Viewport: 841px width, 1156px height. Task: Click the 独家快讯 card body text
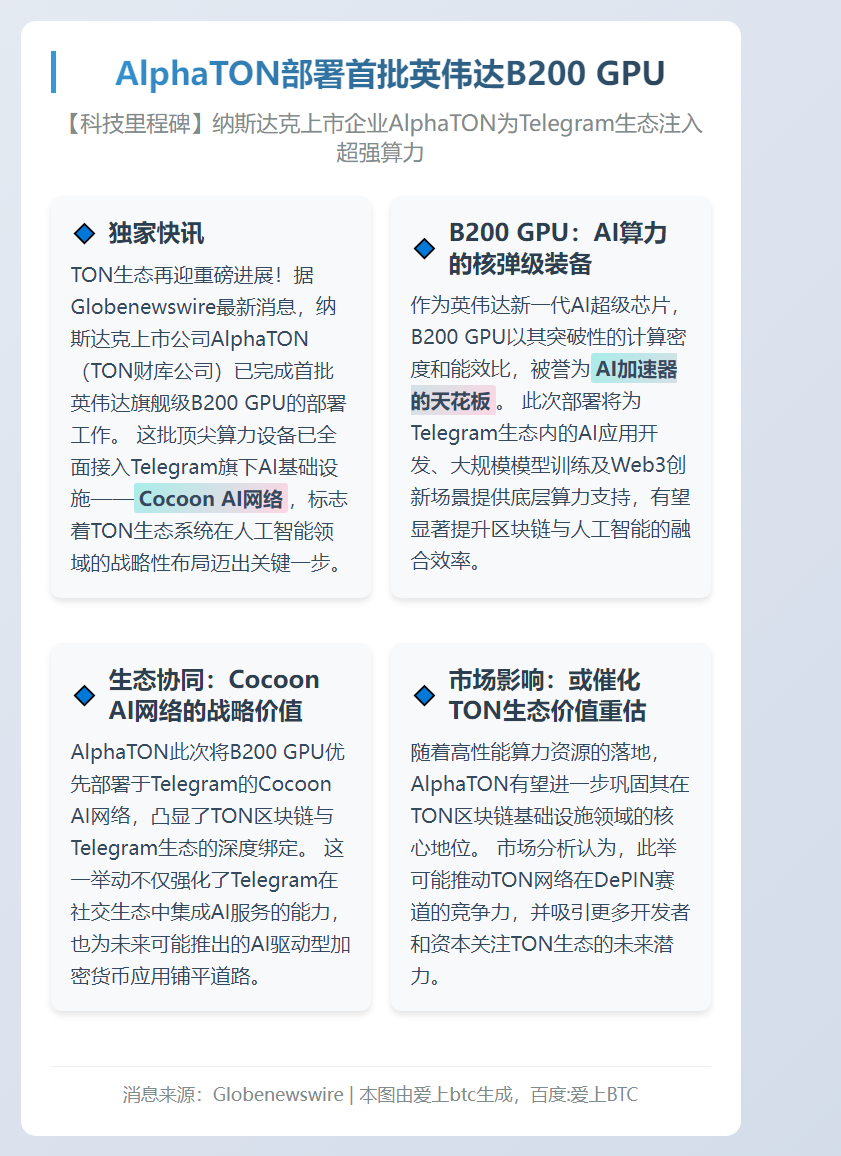[x=210, y=420]
